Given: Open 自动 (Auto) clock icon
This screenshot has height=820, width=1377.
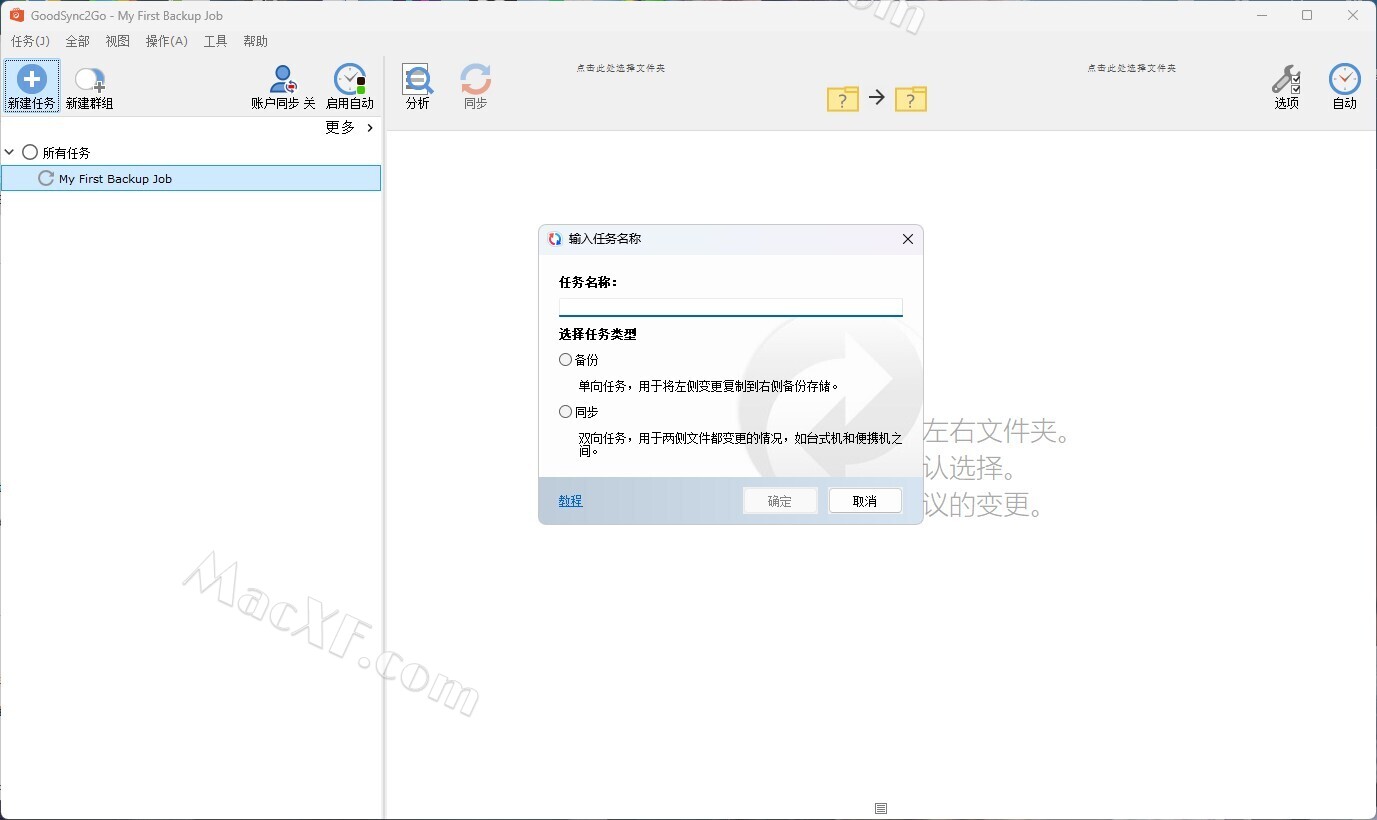Looking at the screenshot, I should click(1345, 80).
